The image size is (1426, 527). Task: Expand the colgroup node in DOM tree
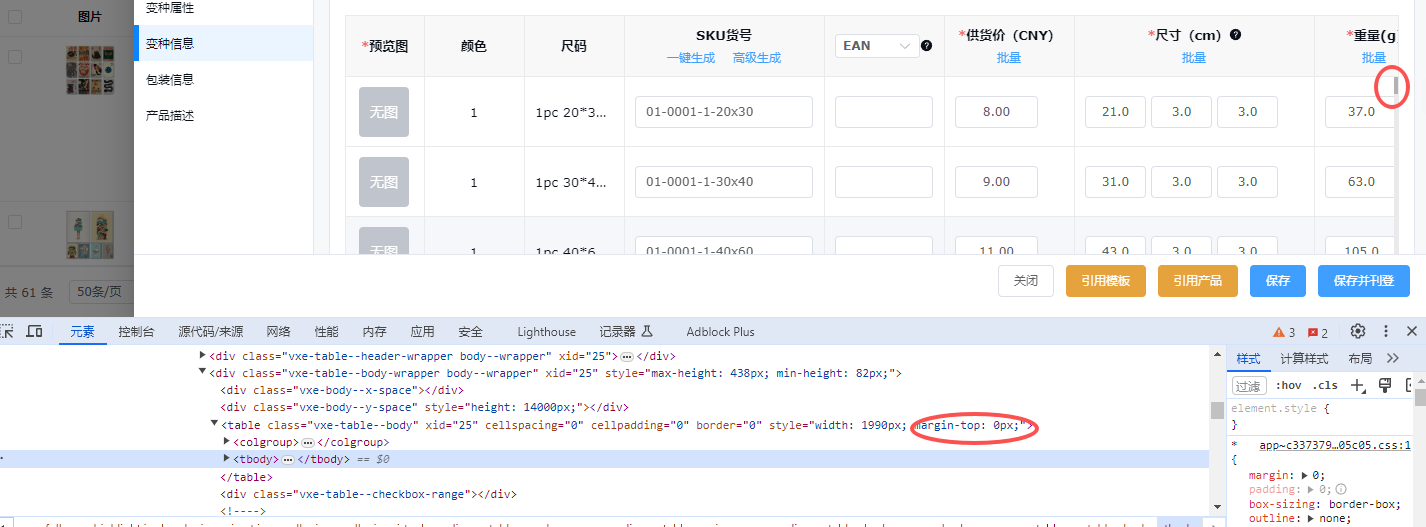click(x=227, y=442)
